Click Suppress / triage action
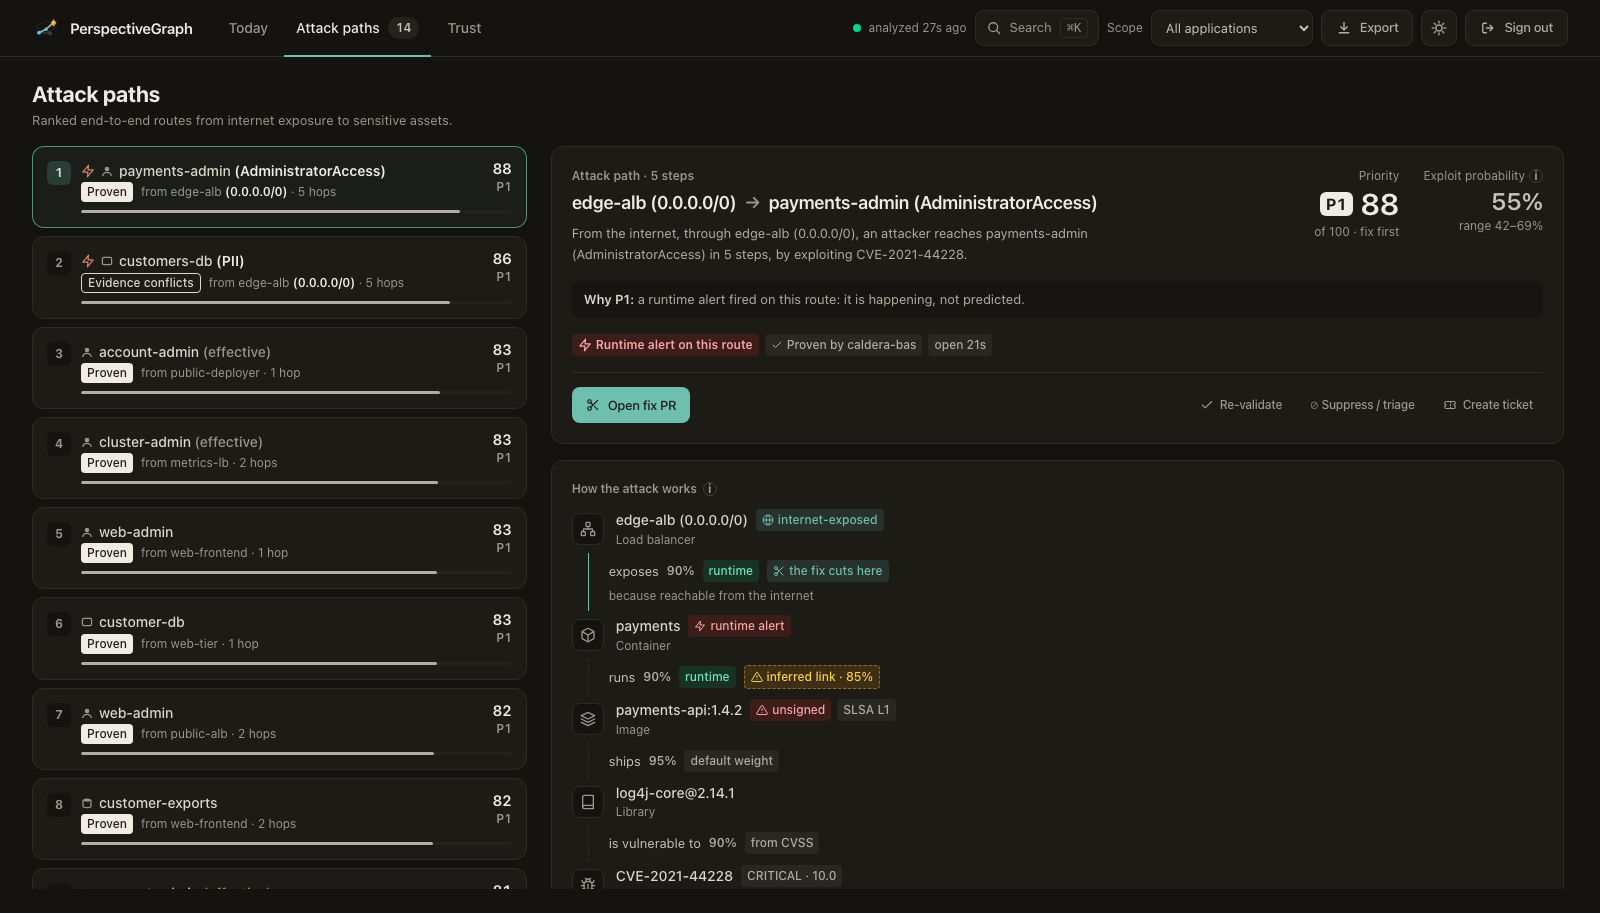The height and width of the screenshot is (913, 1600). coord(1362,405)
